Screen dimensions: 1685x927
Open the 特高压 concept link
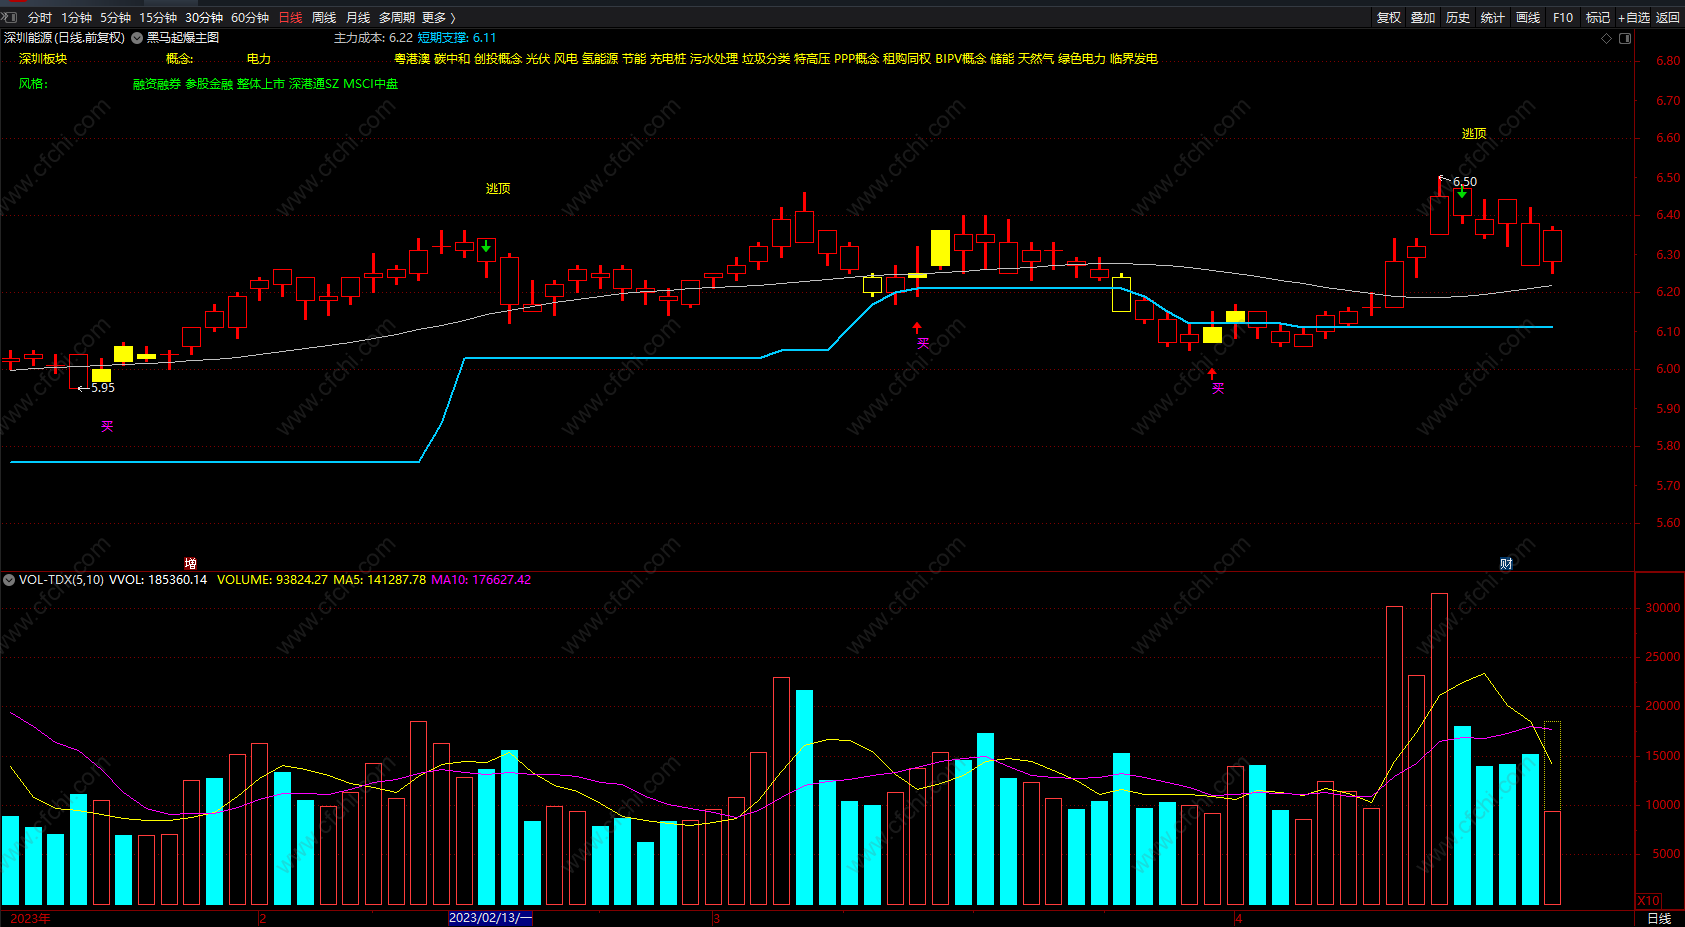812,59
